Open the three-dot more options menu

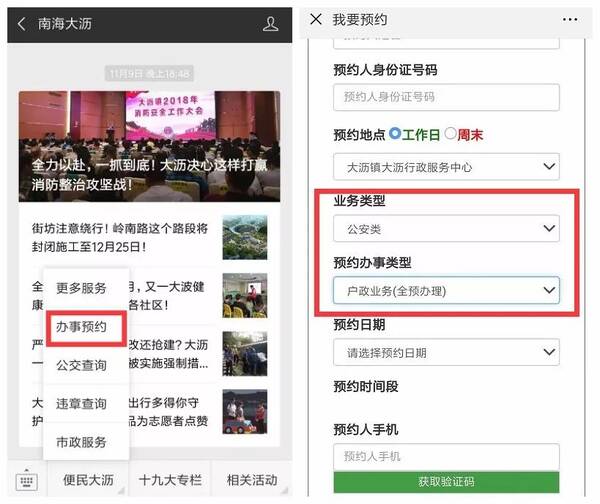[x=570, y=20]
